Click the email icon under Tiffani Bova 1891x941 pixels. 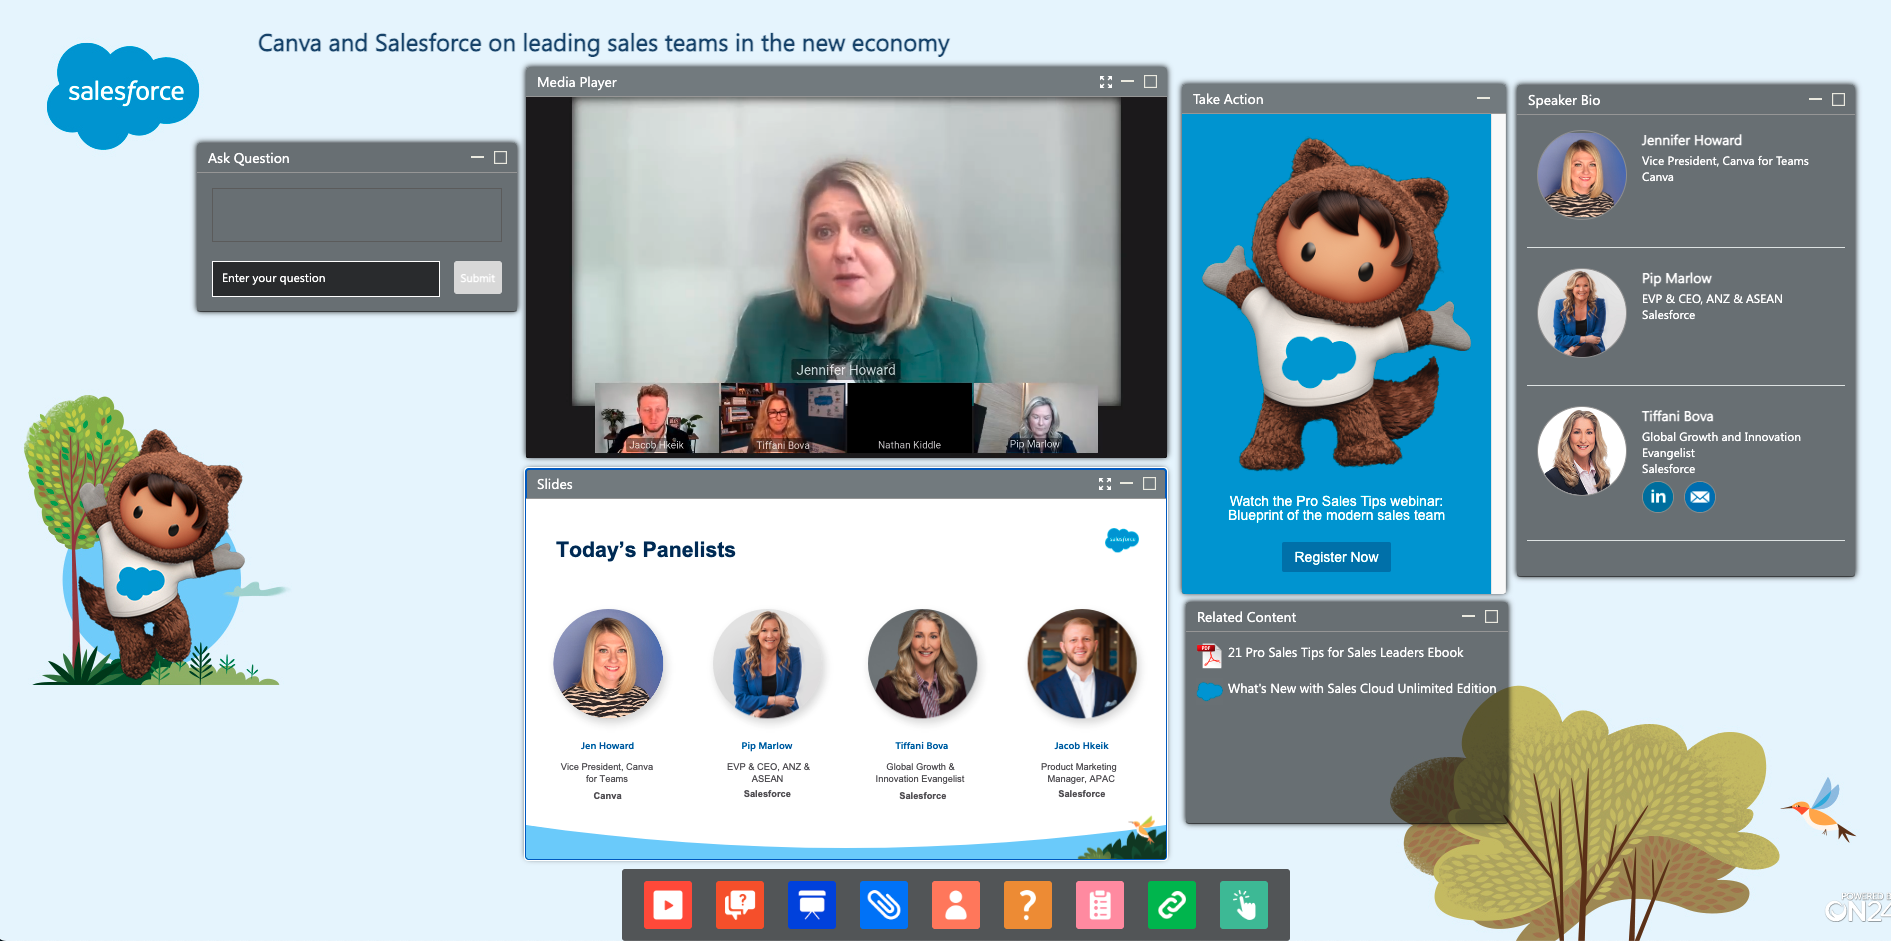point(1699,497)
